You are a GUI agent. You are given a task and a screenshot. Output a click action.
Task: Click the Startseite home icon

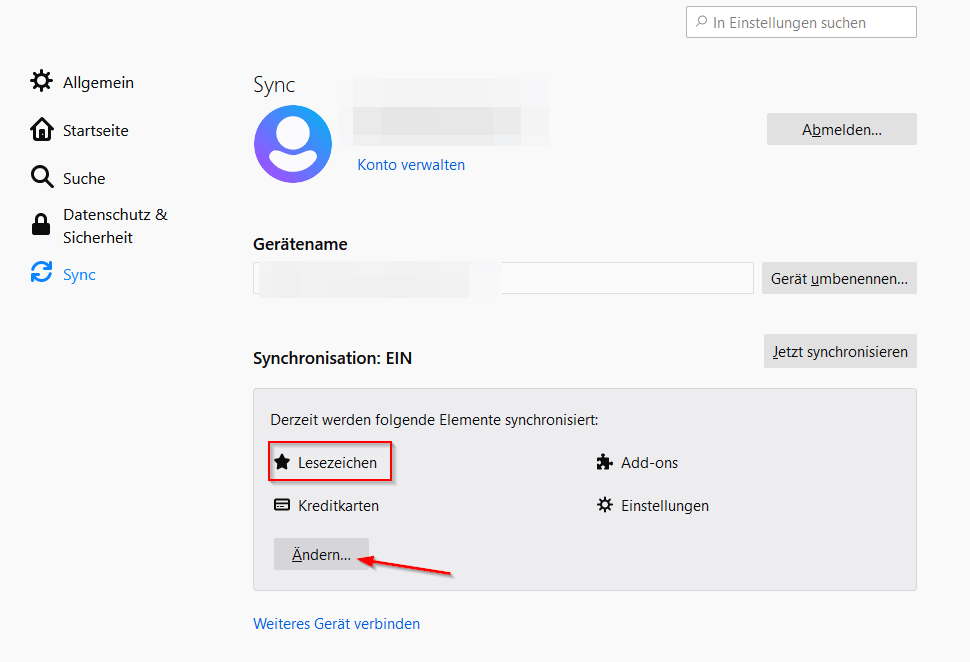41,130
